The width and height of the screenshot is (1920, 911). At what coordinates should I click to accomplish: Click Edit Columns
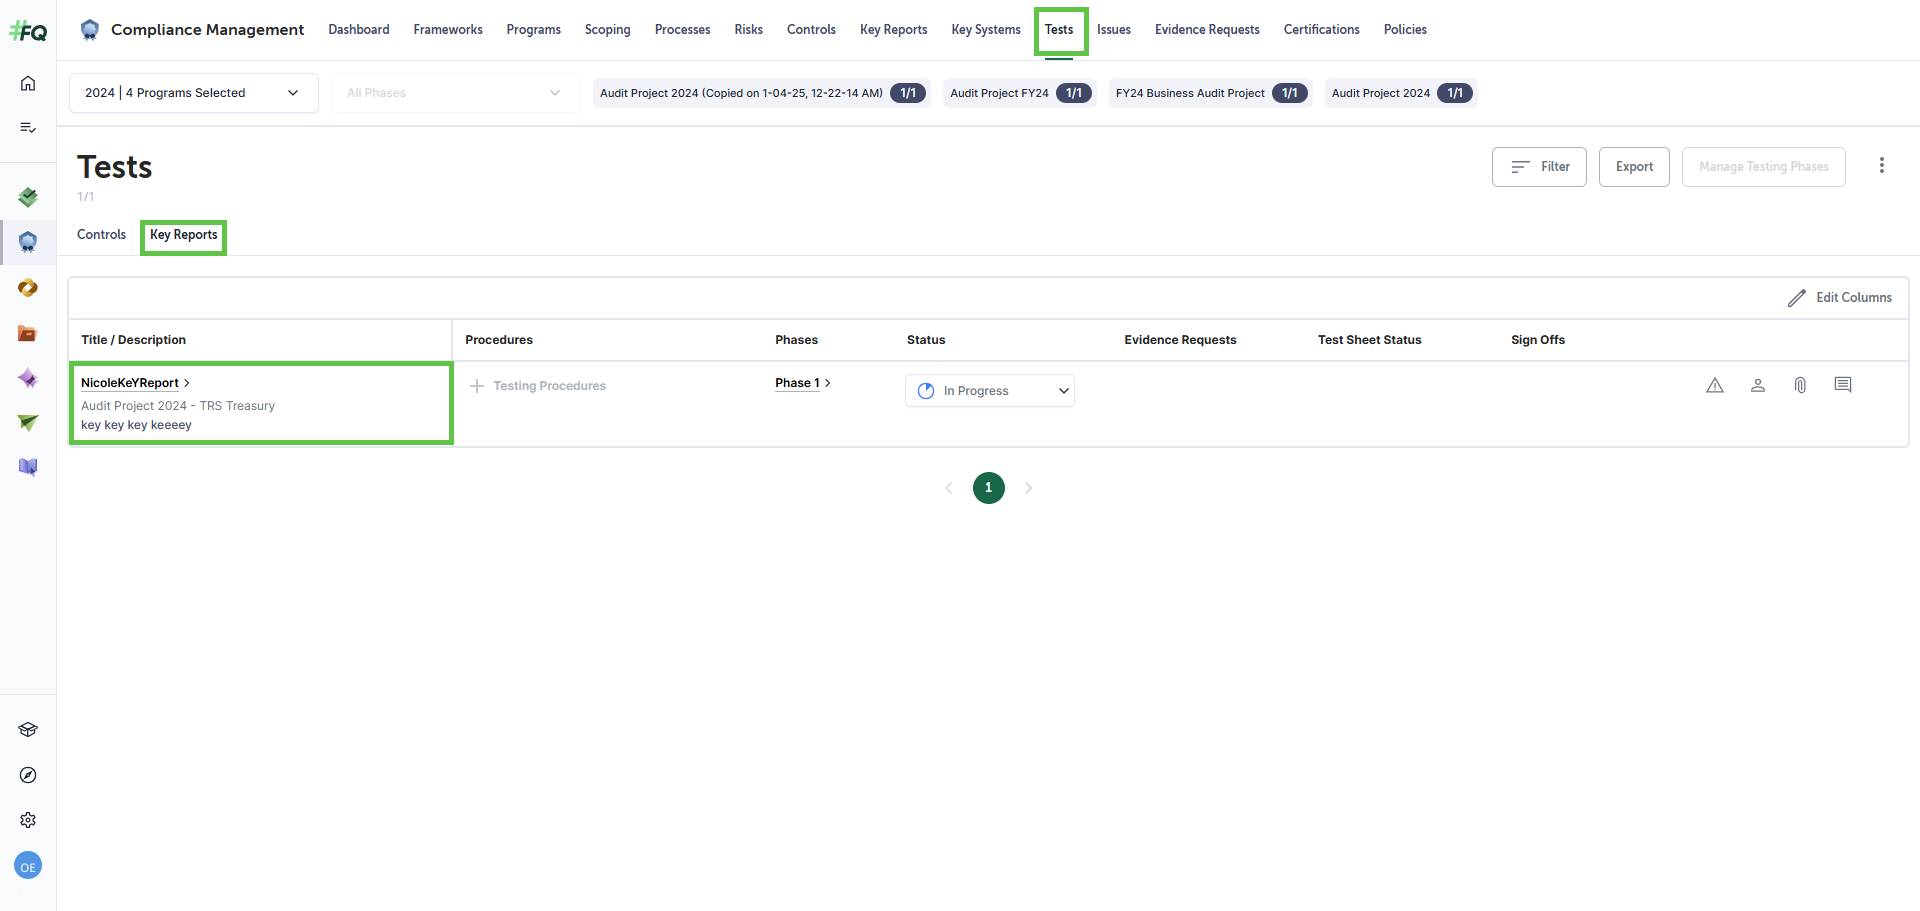click(1839, 298)
